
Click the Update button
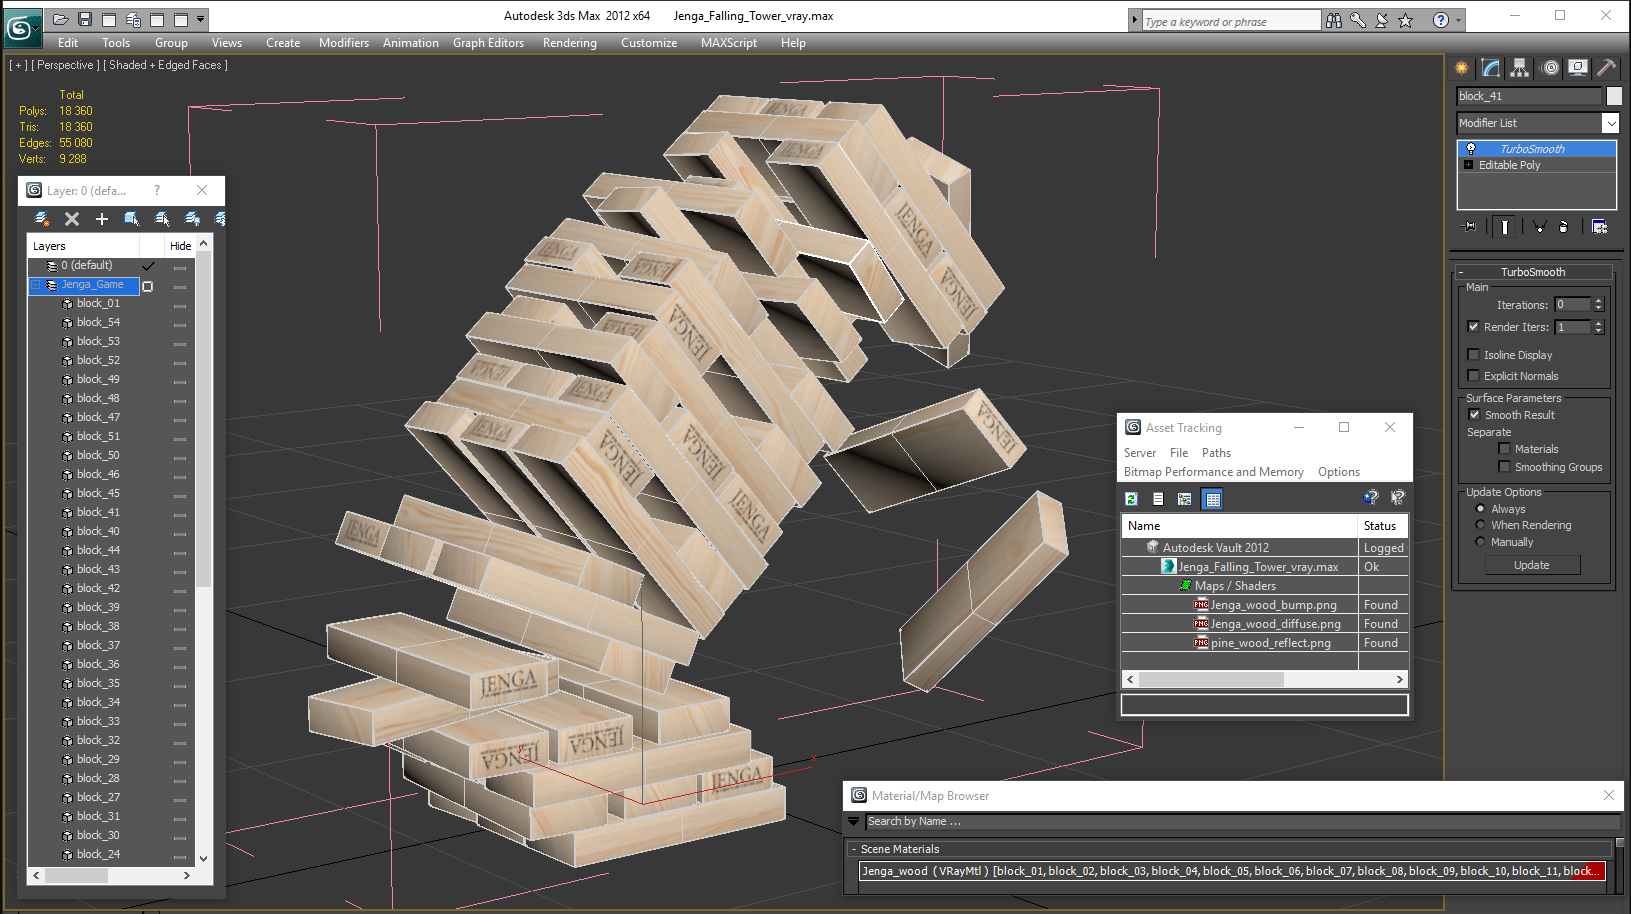(1531, 565)
